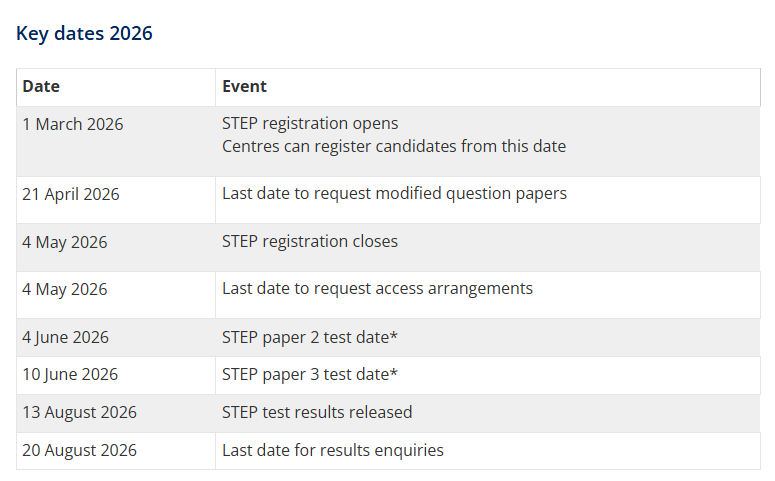775x481 pixels.
Task: Click the 'STEP registration closes' event
Action: coord(310,241)
